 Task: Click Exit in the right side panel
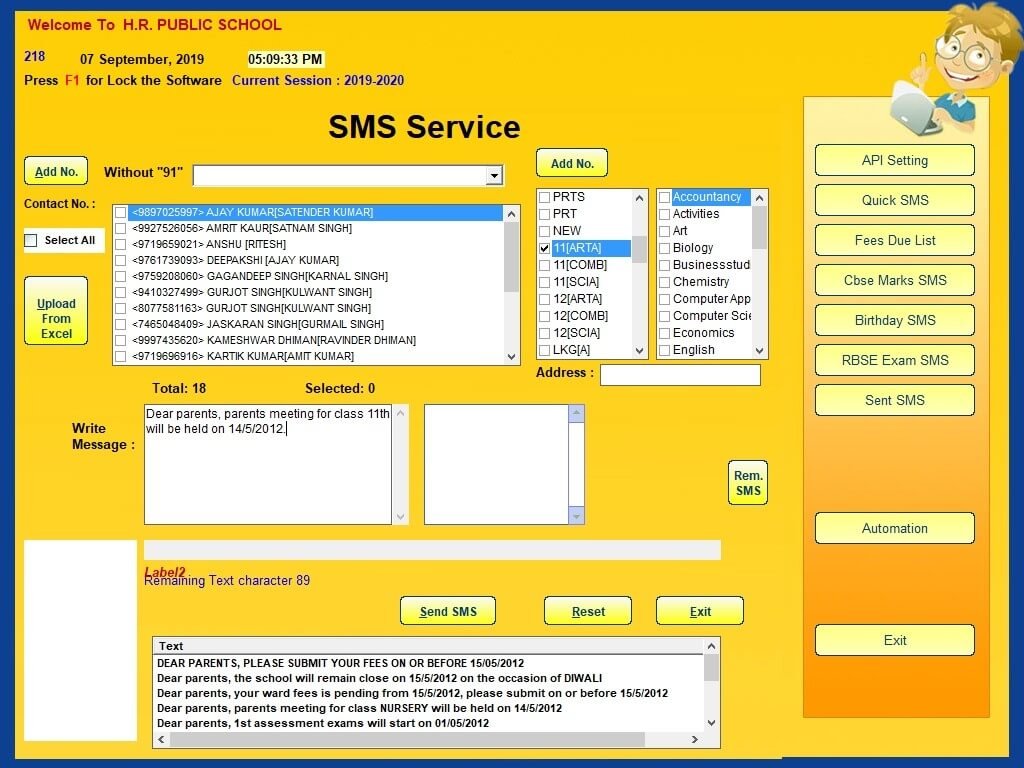tap(895, 640)
